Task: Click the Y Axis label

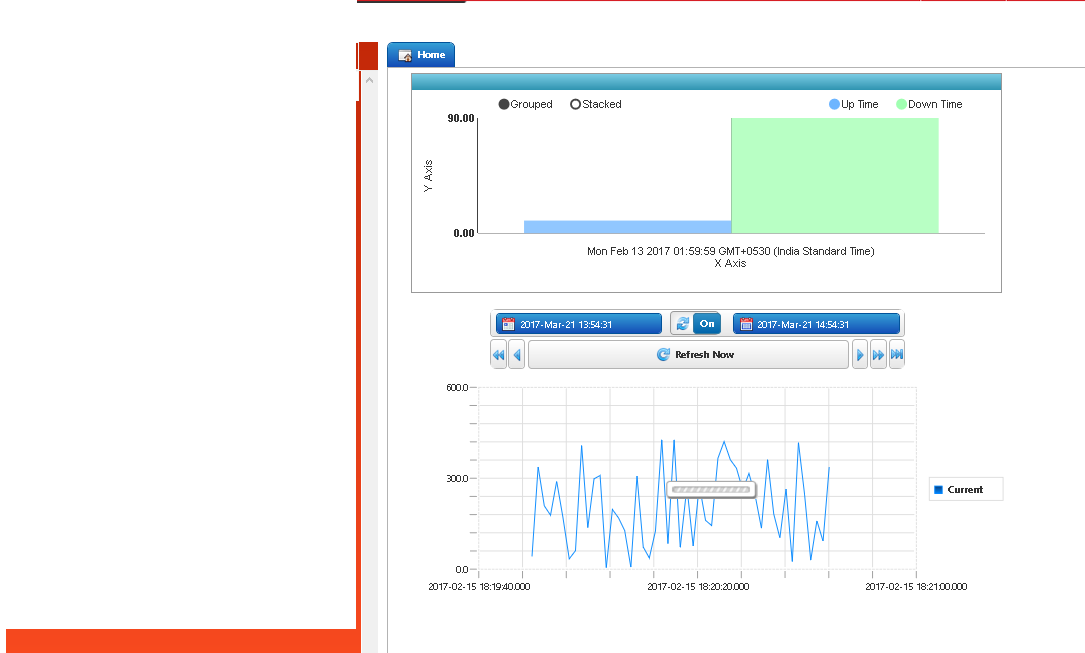Action: point(428,176)
